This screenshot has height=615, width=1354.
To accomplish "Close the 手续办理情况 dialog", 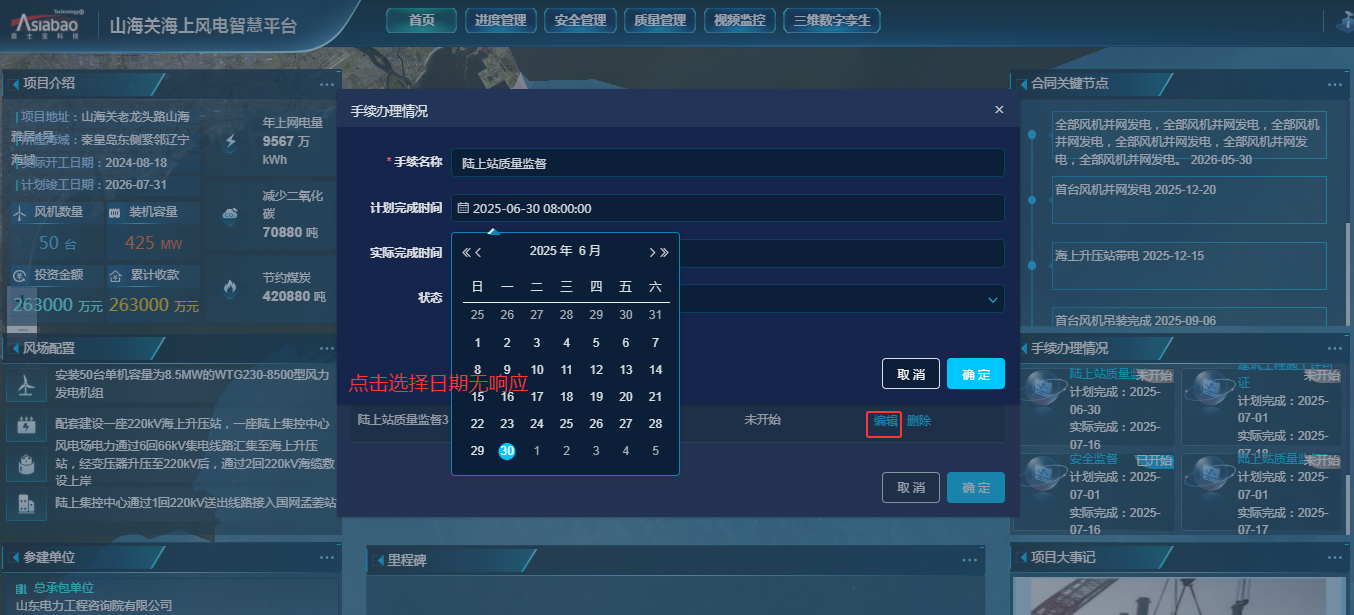I will (999, 110).
